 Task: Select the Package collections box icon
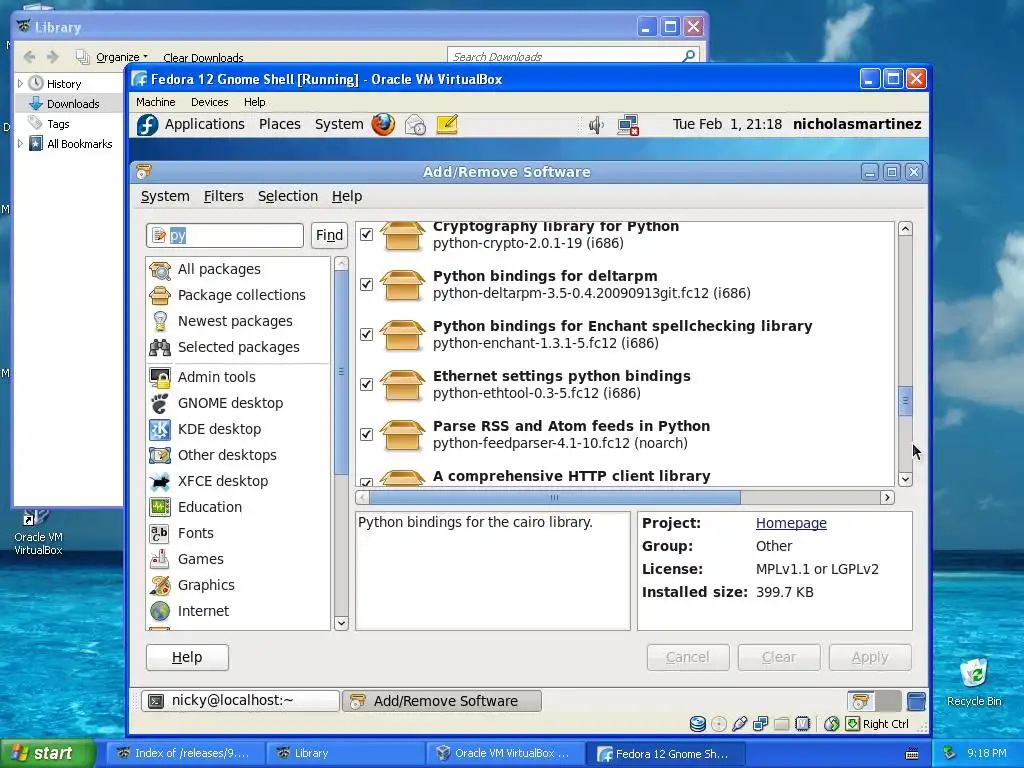point(160,295)
